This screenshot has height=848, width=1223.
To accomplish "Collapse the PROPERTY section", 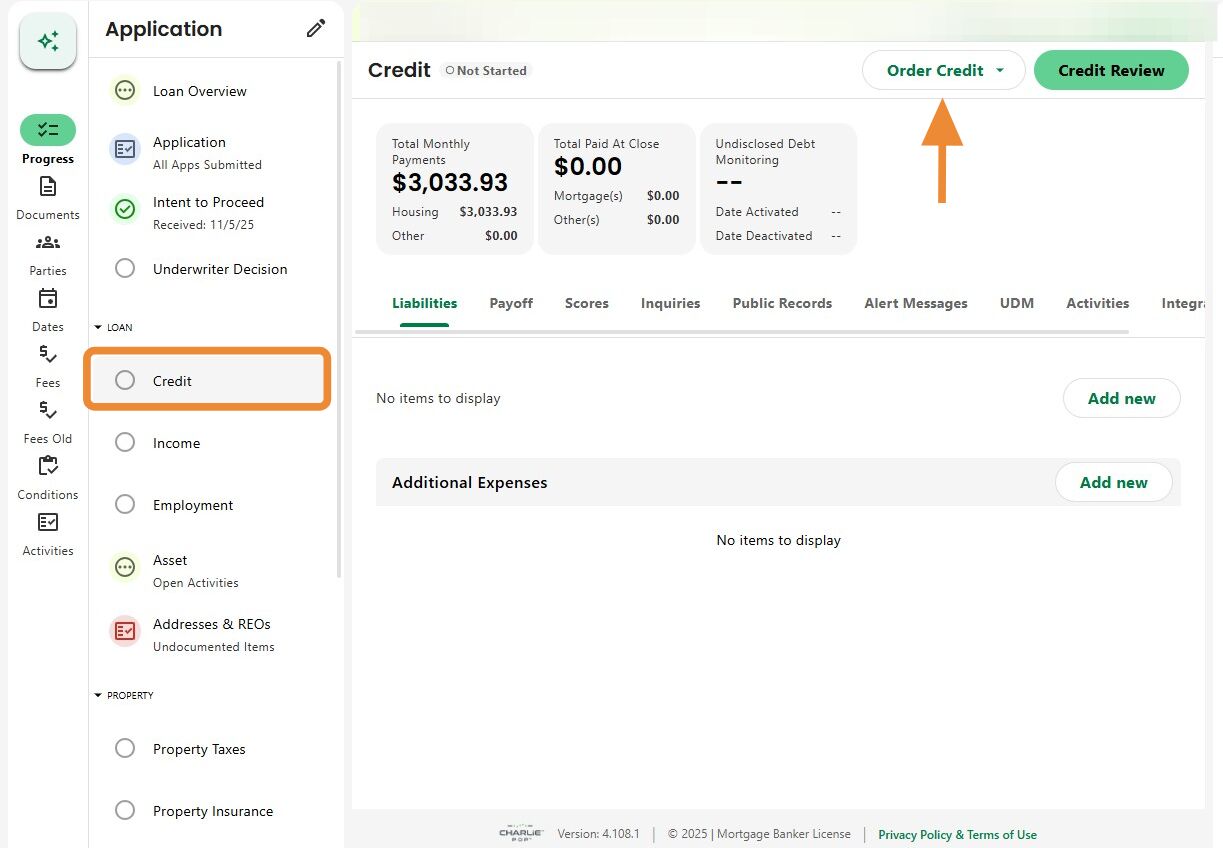I will coord(98,696).
